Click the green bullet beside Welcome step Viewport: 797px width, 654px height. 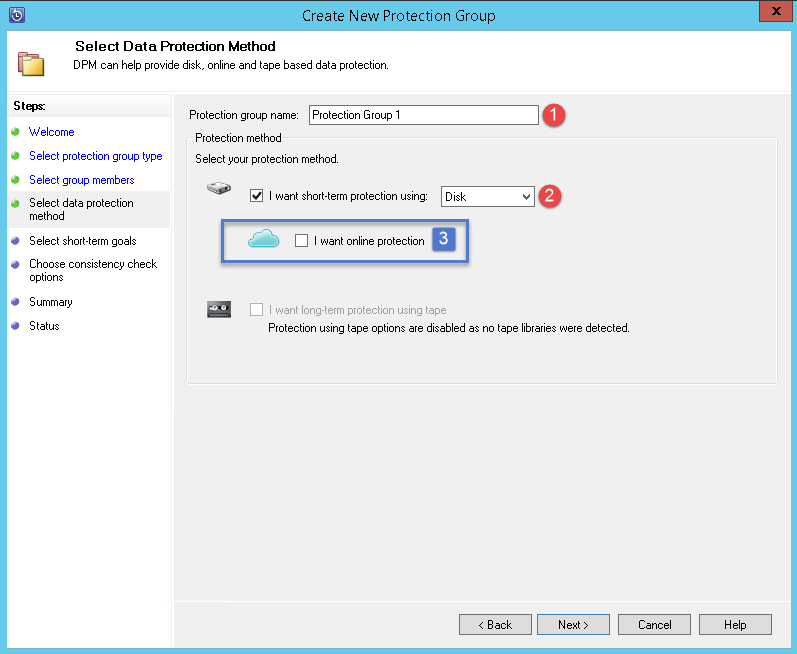[x=15, y=132]
